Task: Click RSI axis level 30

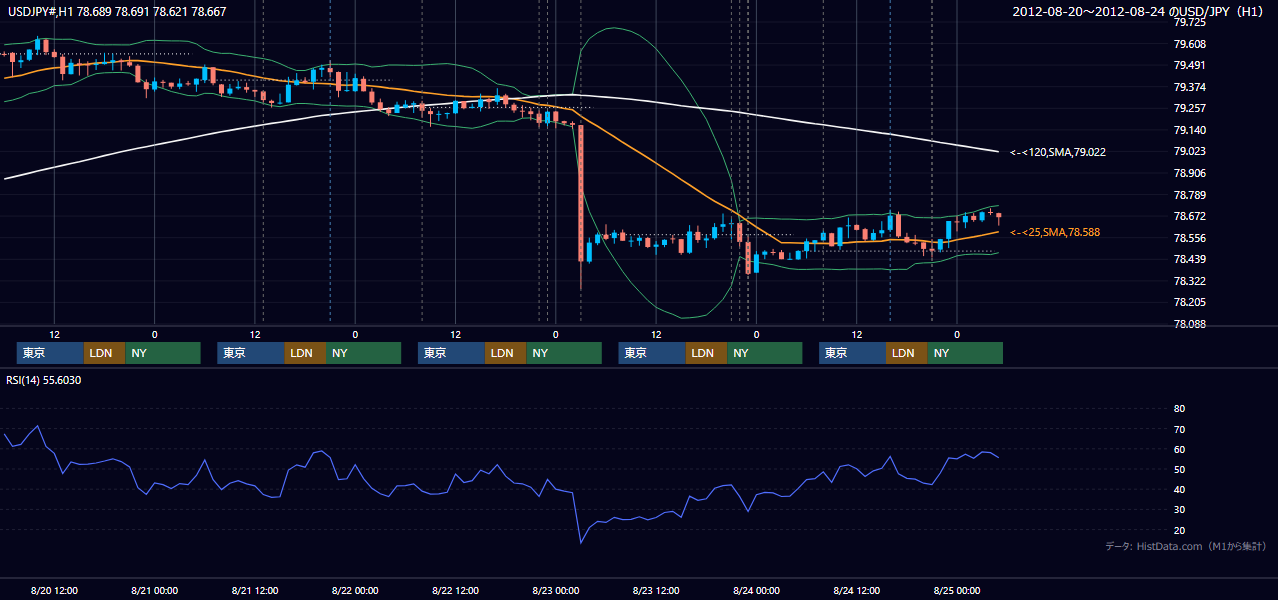Action: tap(1179, 509)
